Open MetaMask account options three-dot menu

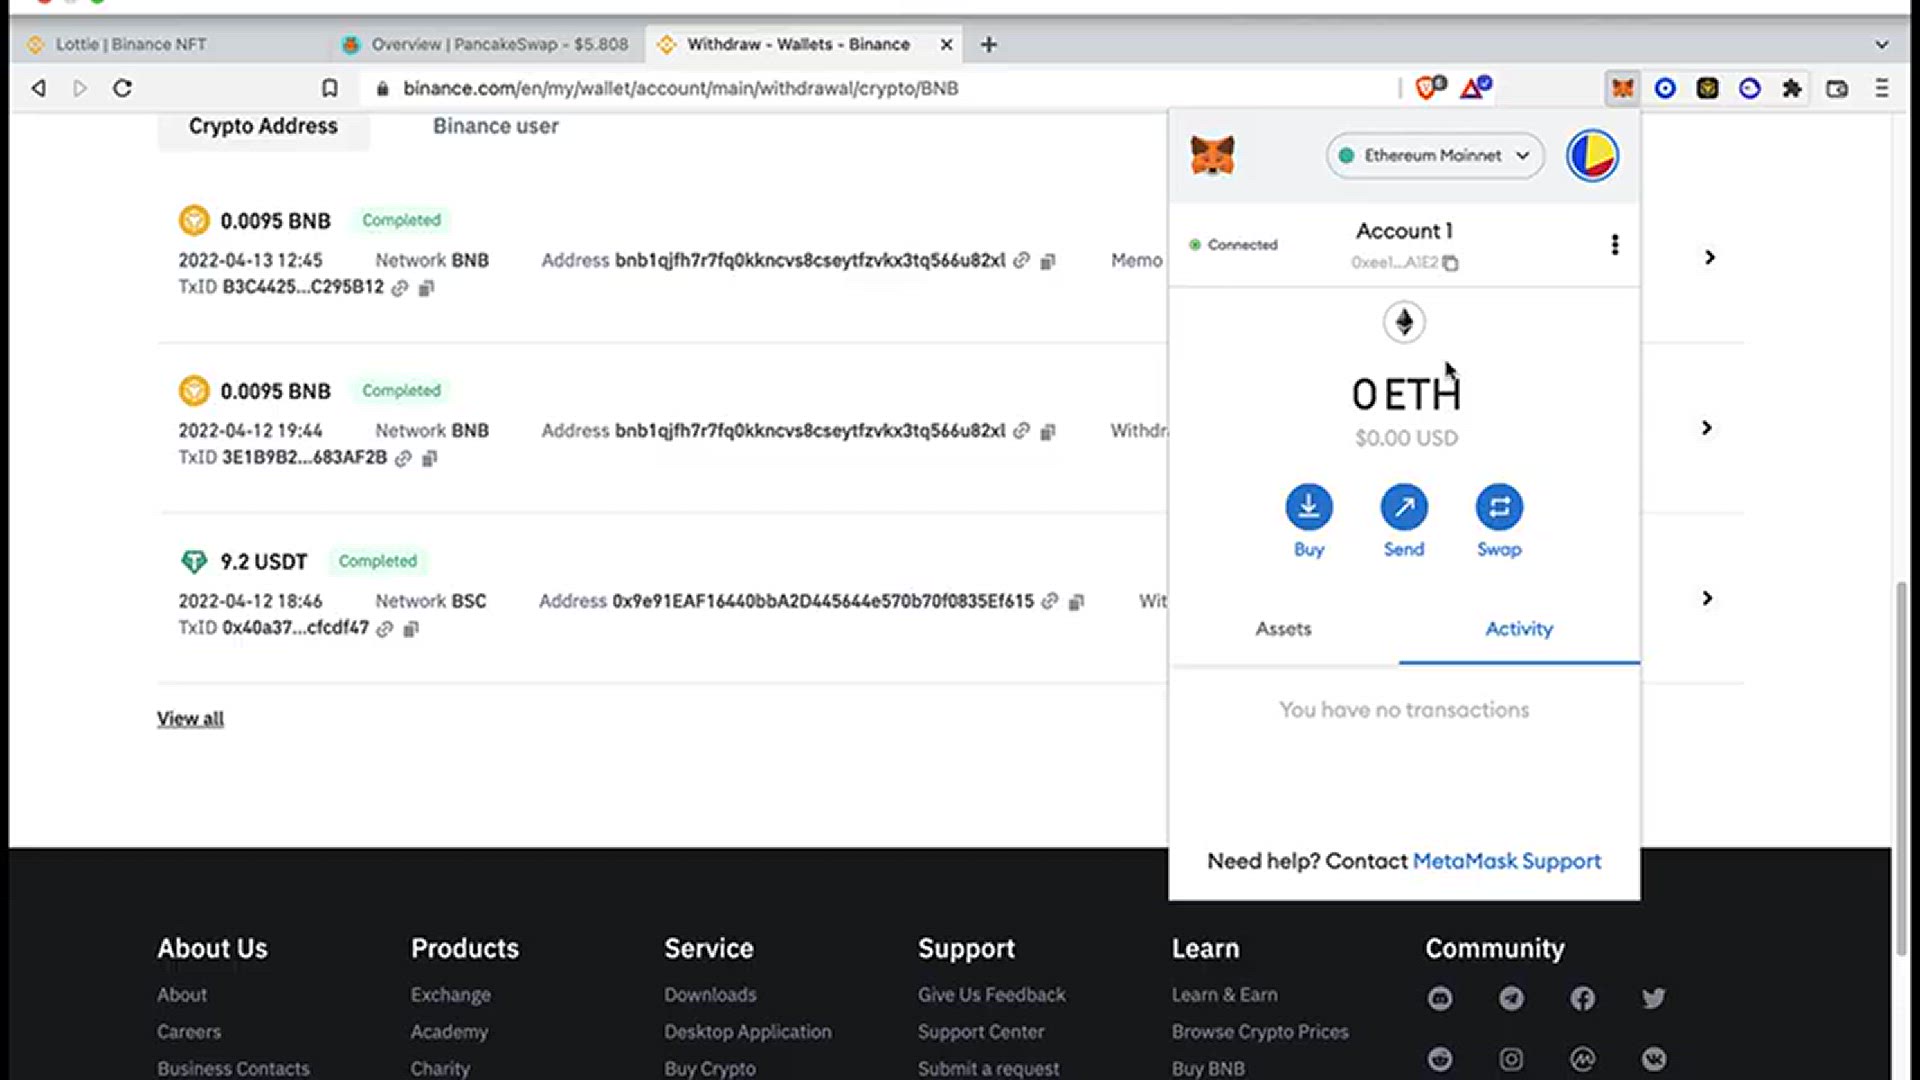pos(1614,245)
